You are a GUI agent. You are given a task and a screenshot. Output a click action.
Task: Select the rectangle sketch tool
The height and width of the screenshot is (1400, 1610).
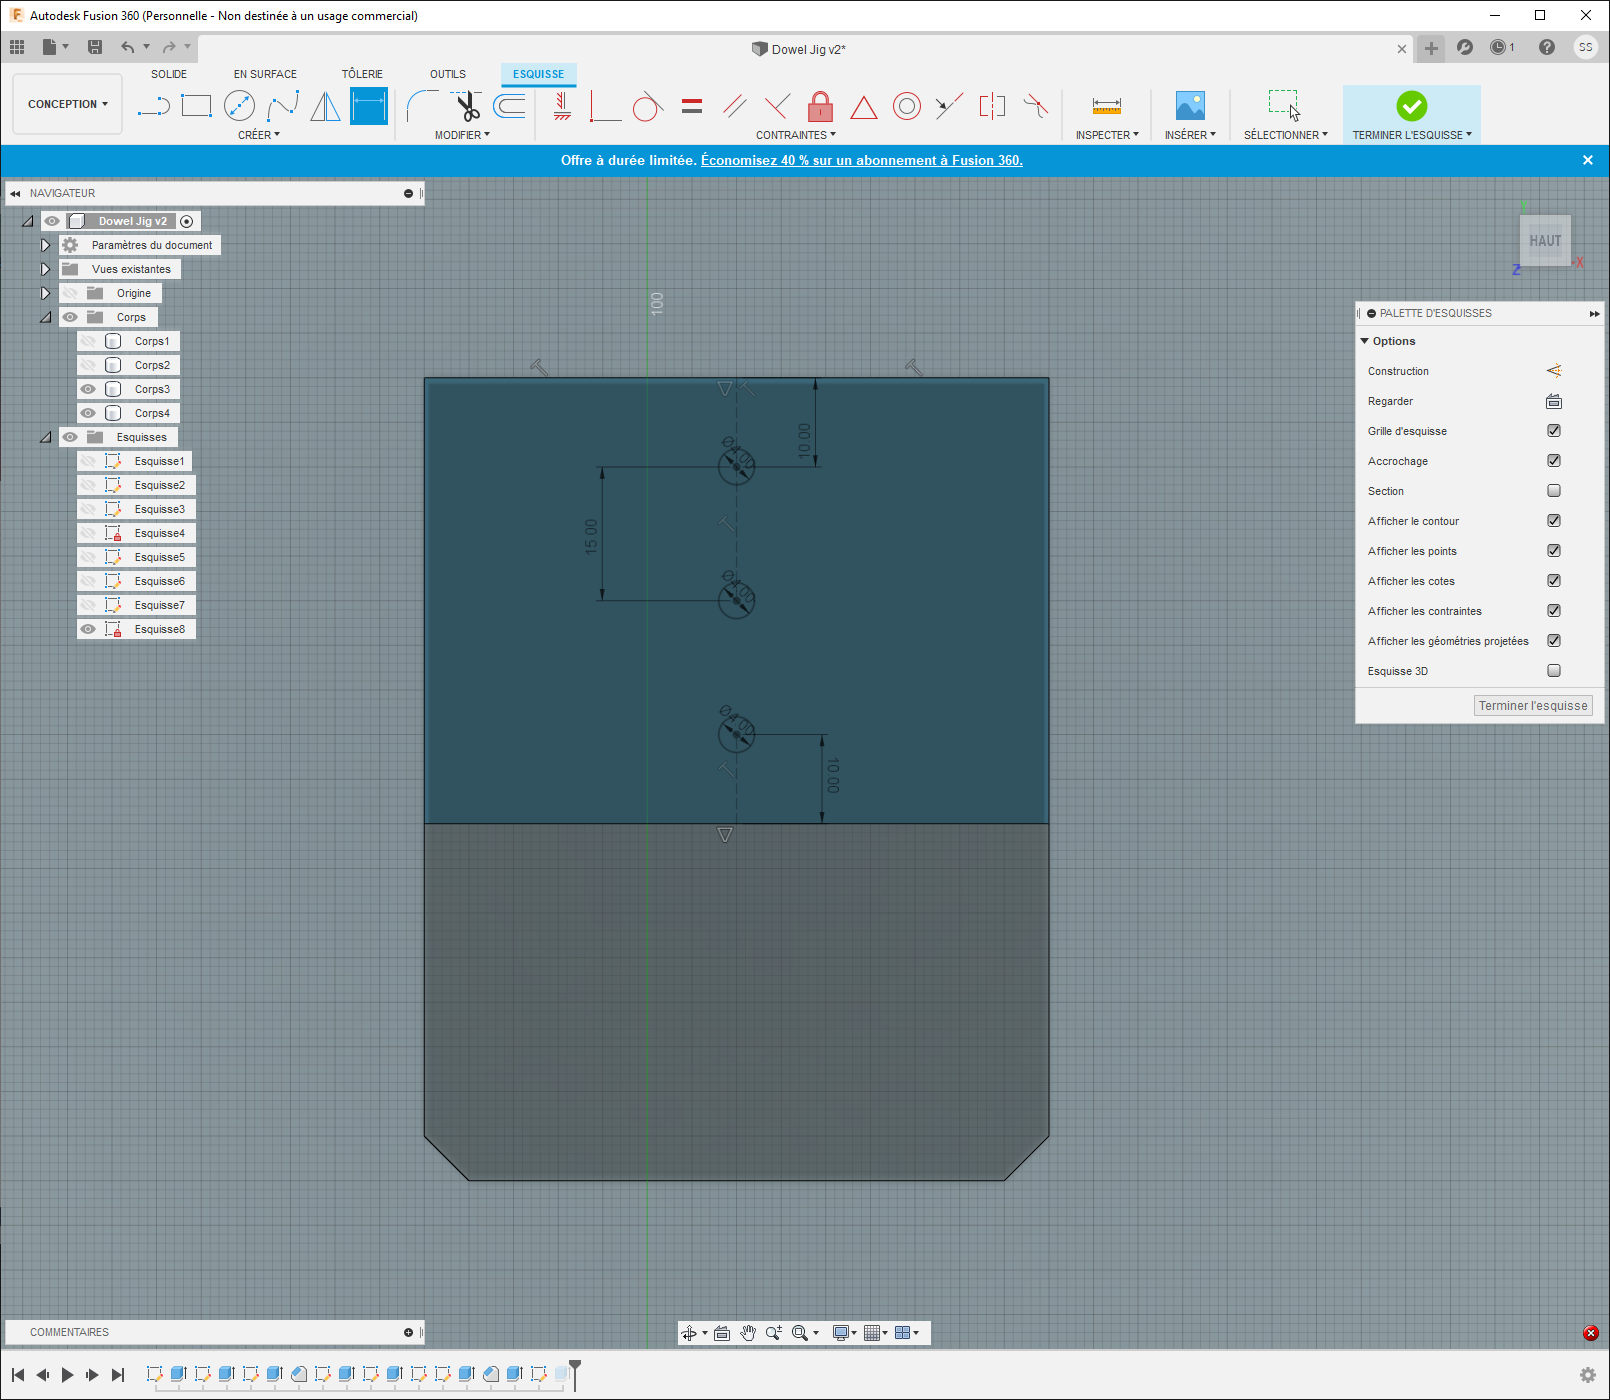[196, 106]
